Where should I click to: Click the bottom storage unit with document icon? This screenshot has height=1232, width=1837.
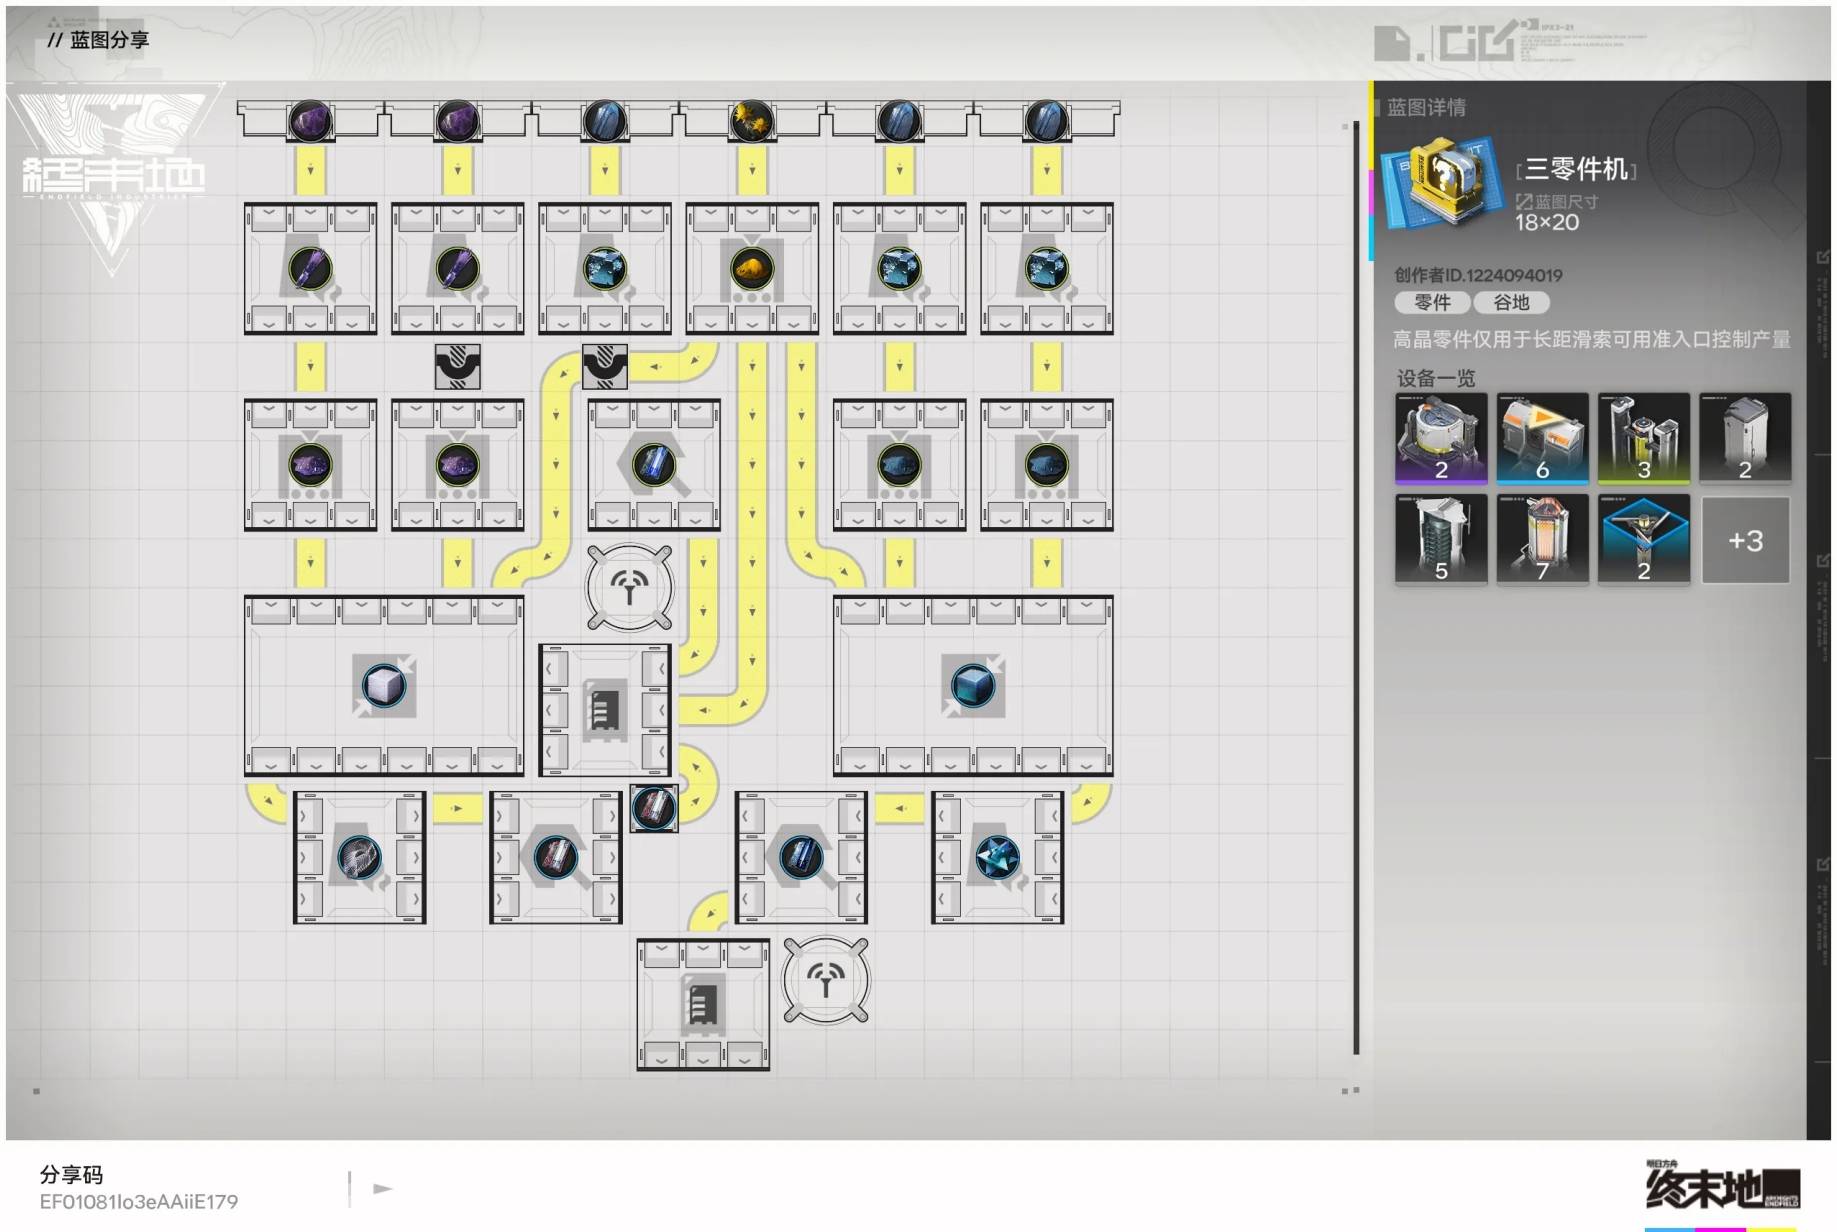[x=703, y=1004]
